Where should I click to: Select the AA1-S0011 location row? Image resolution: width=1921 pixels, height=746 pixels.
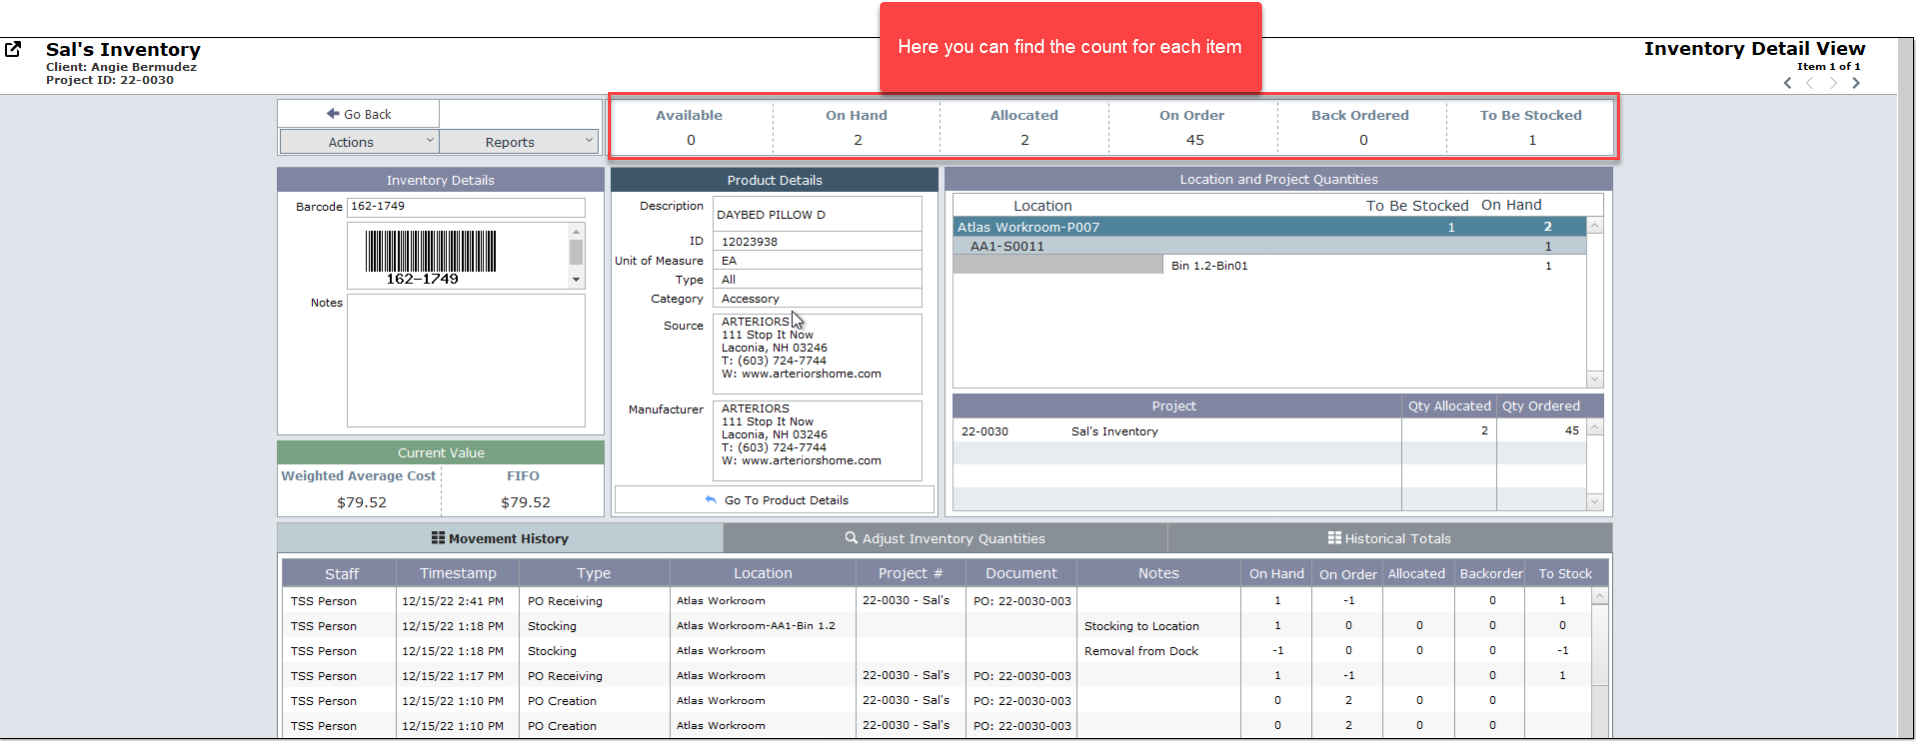pos(1270,246)
